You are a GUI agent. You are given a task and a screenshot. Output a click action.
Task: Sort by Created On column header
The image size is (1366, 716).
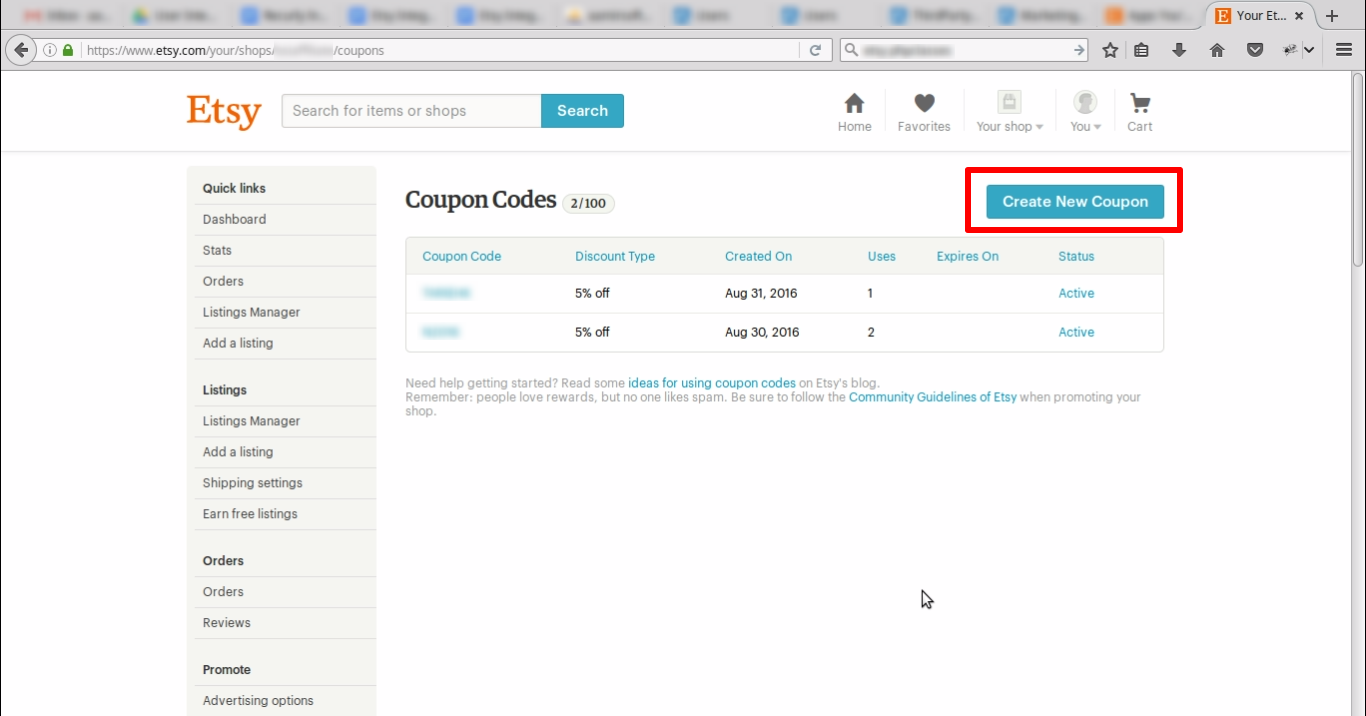click(758, 256)
